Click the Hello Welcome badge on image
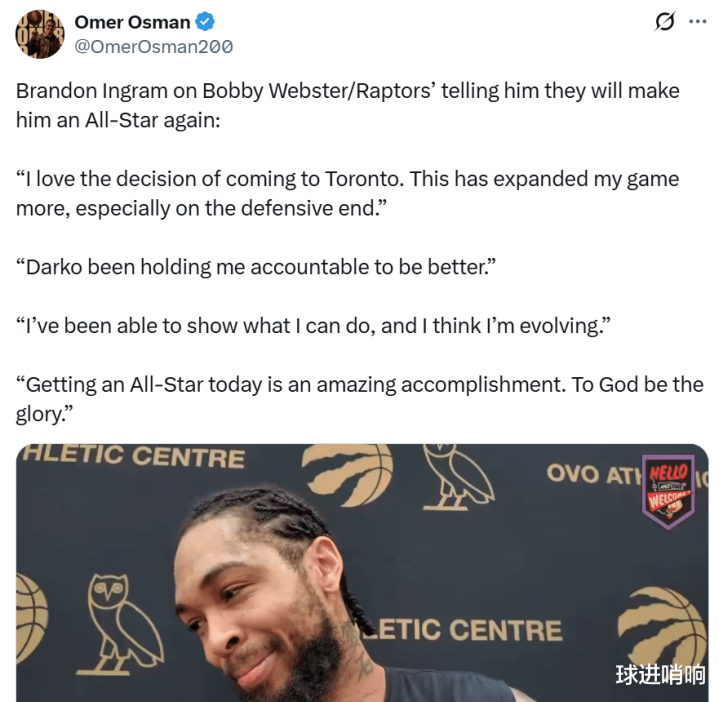 pyautogui.click(x=669, y=492)
